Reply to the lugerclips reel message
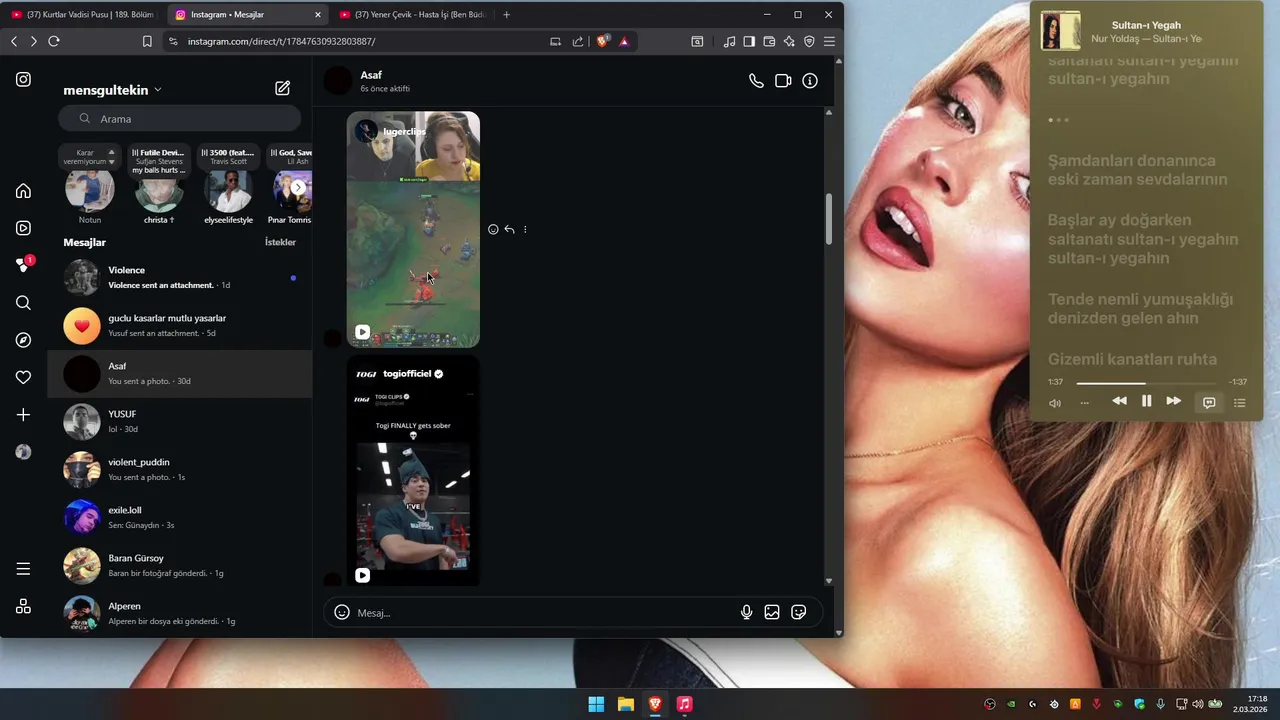Image resolution: width=1280 pixels, height=720 pixels. tap(509, 229)
